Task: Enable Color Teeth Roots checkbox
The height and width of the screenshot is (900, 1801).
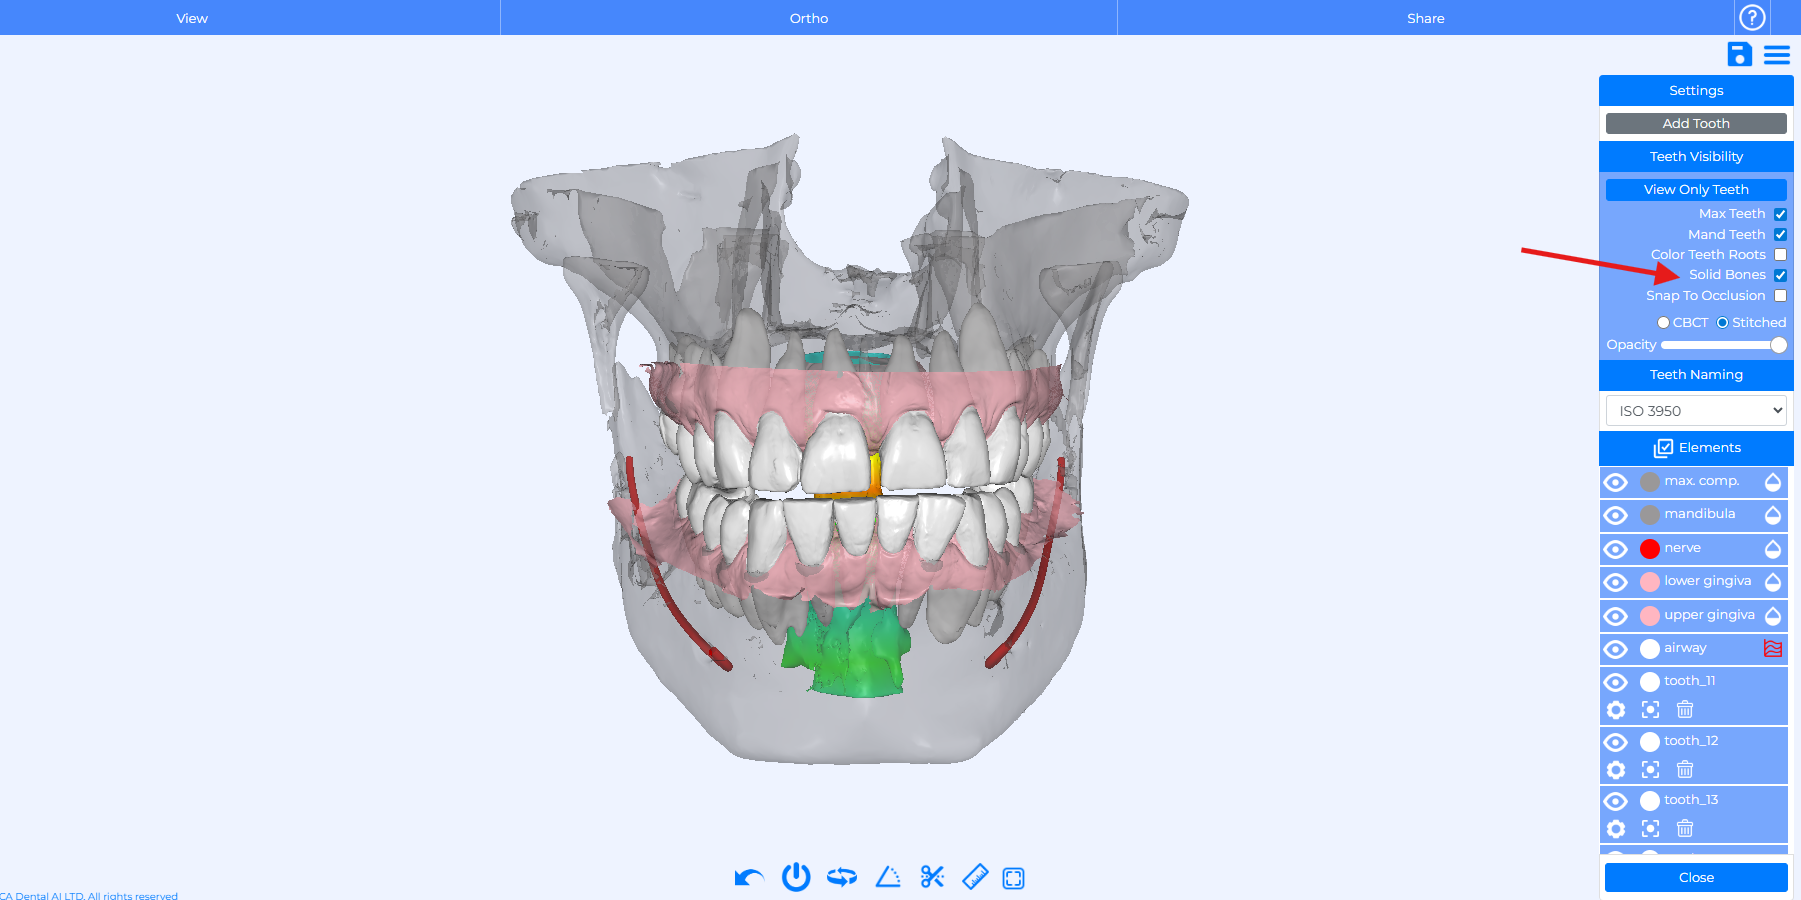Action: 1780,255
